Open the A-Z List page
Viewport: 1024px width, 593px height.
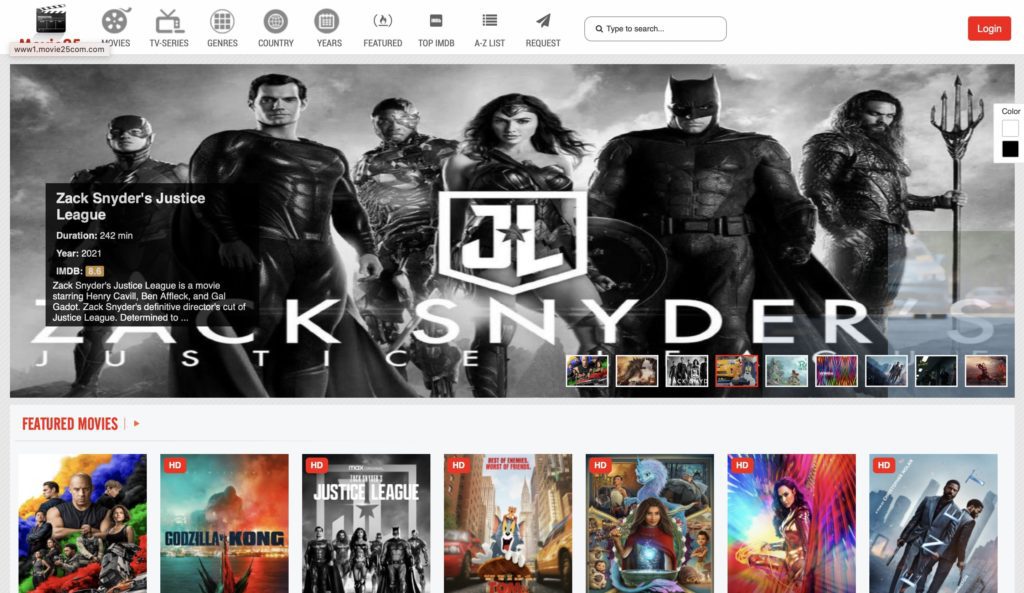[x=490, y=27]
